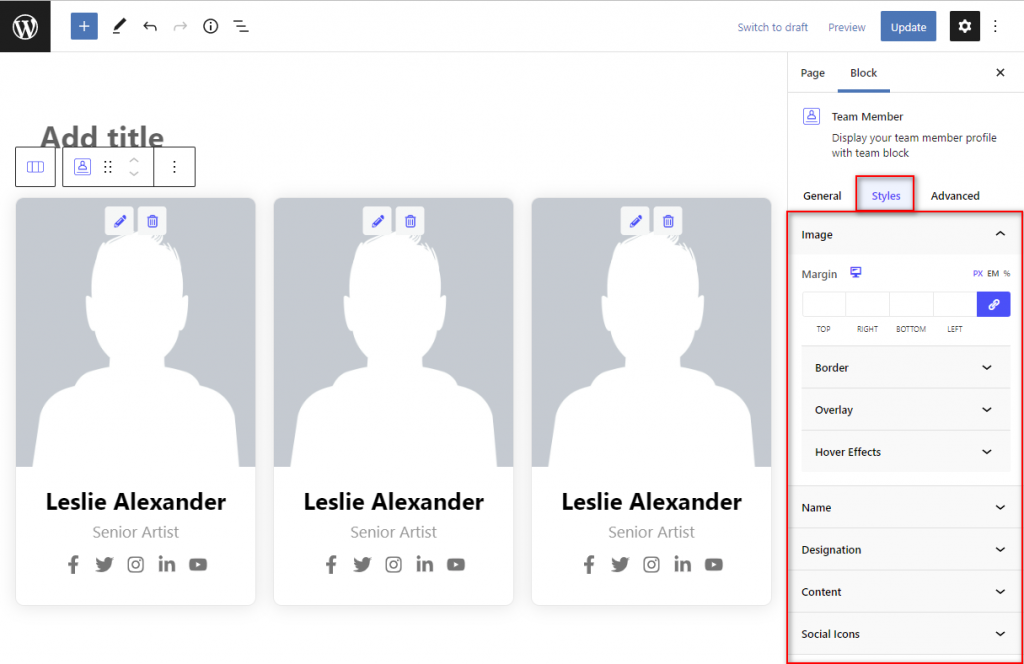
Task: Delete the second team member image
Action: [410, 221]
